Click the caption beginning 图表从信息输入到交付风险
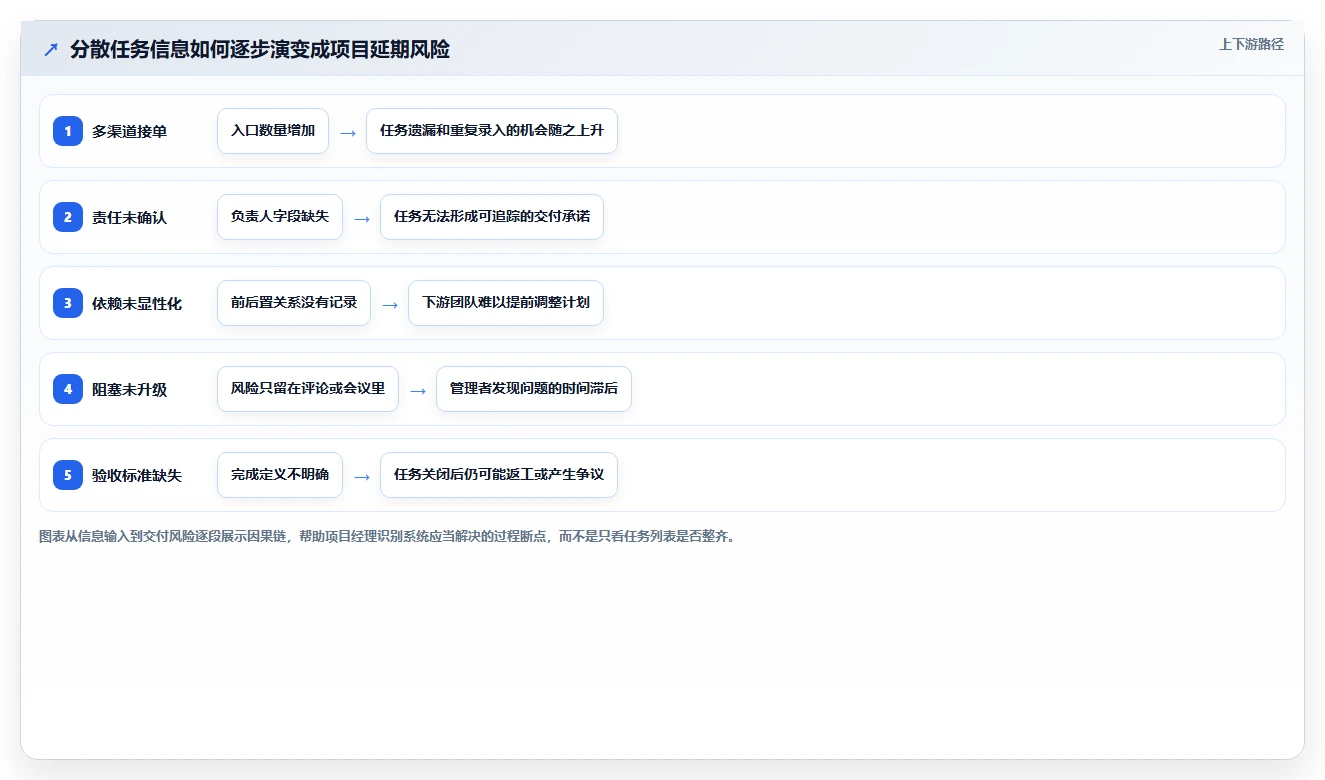This screenshot has width=1325, height=780. 388,536
